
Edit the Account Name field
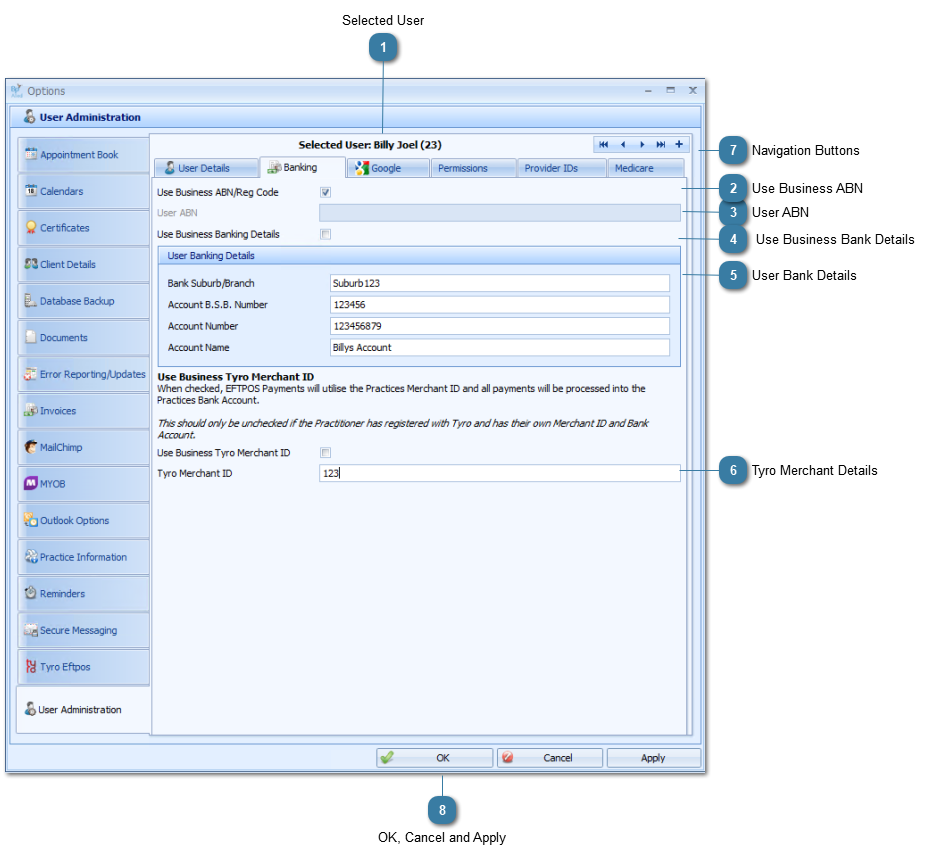click(500, 347)
